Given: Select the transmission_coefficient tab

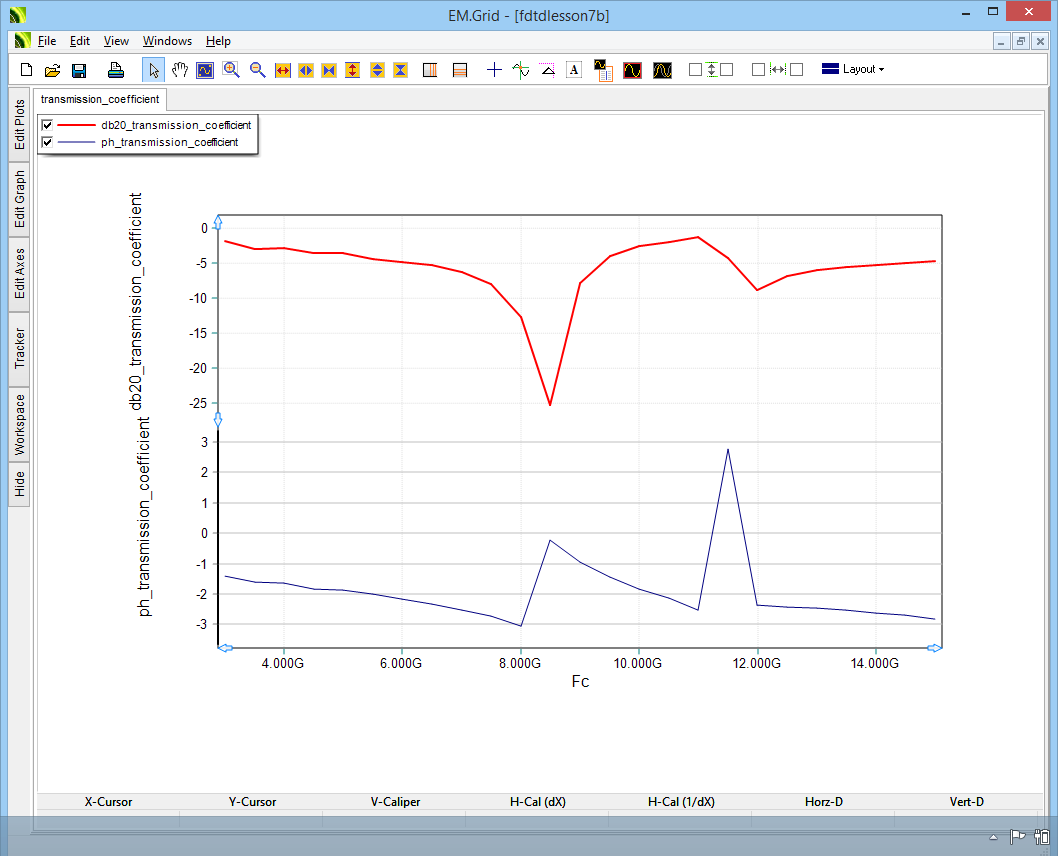Looking at the screenshot, I should click(100, 99).
